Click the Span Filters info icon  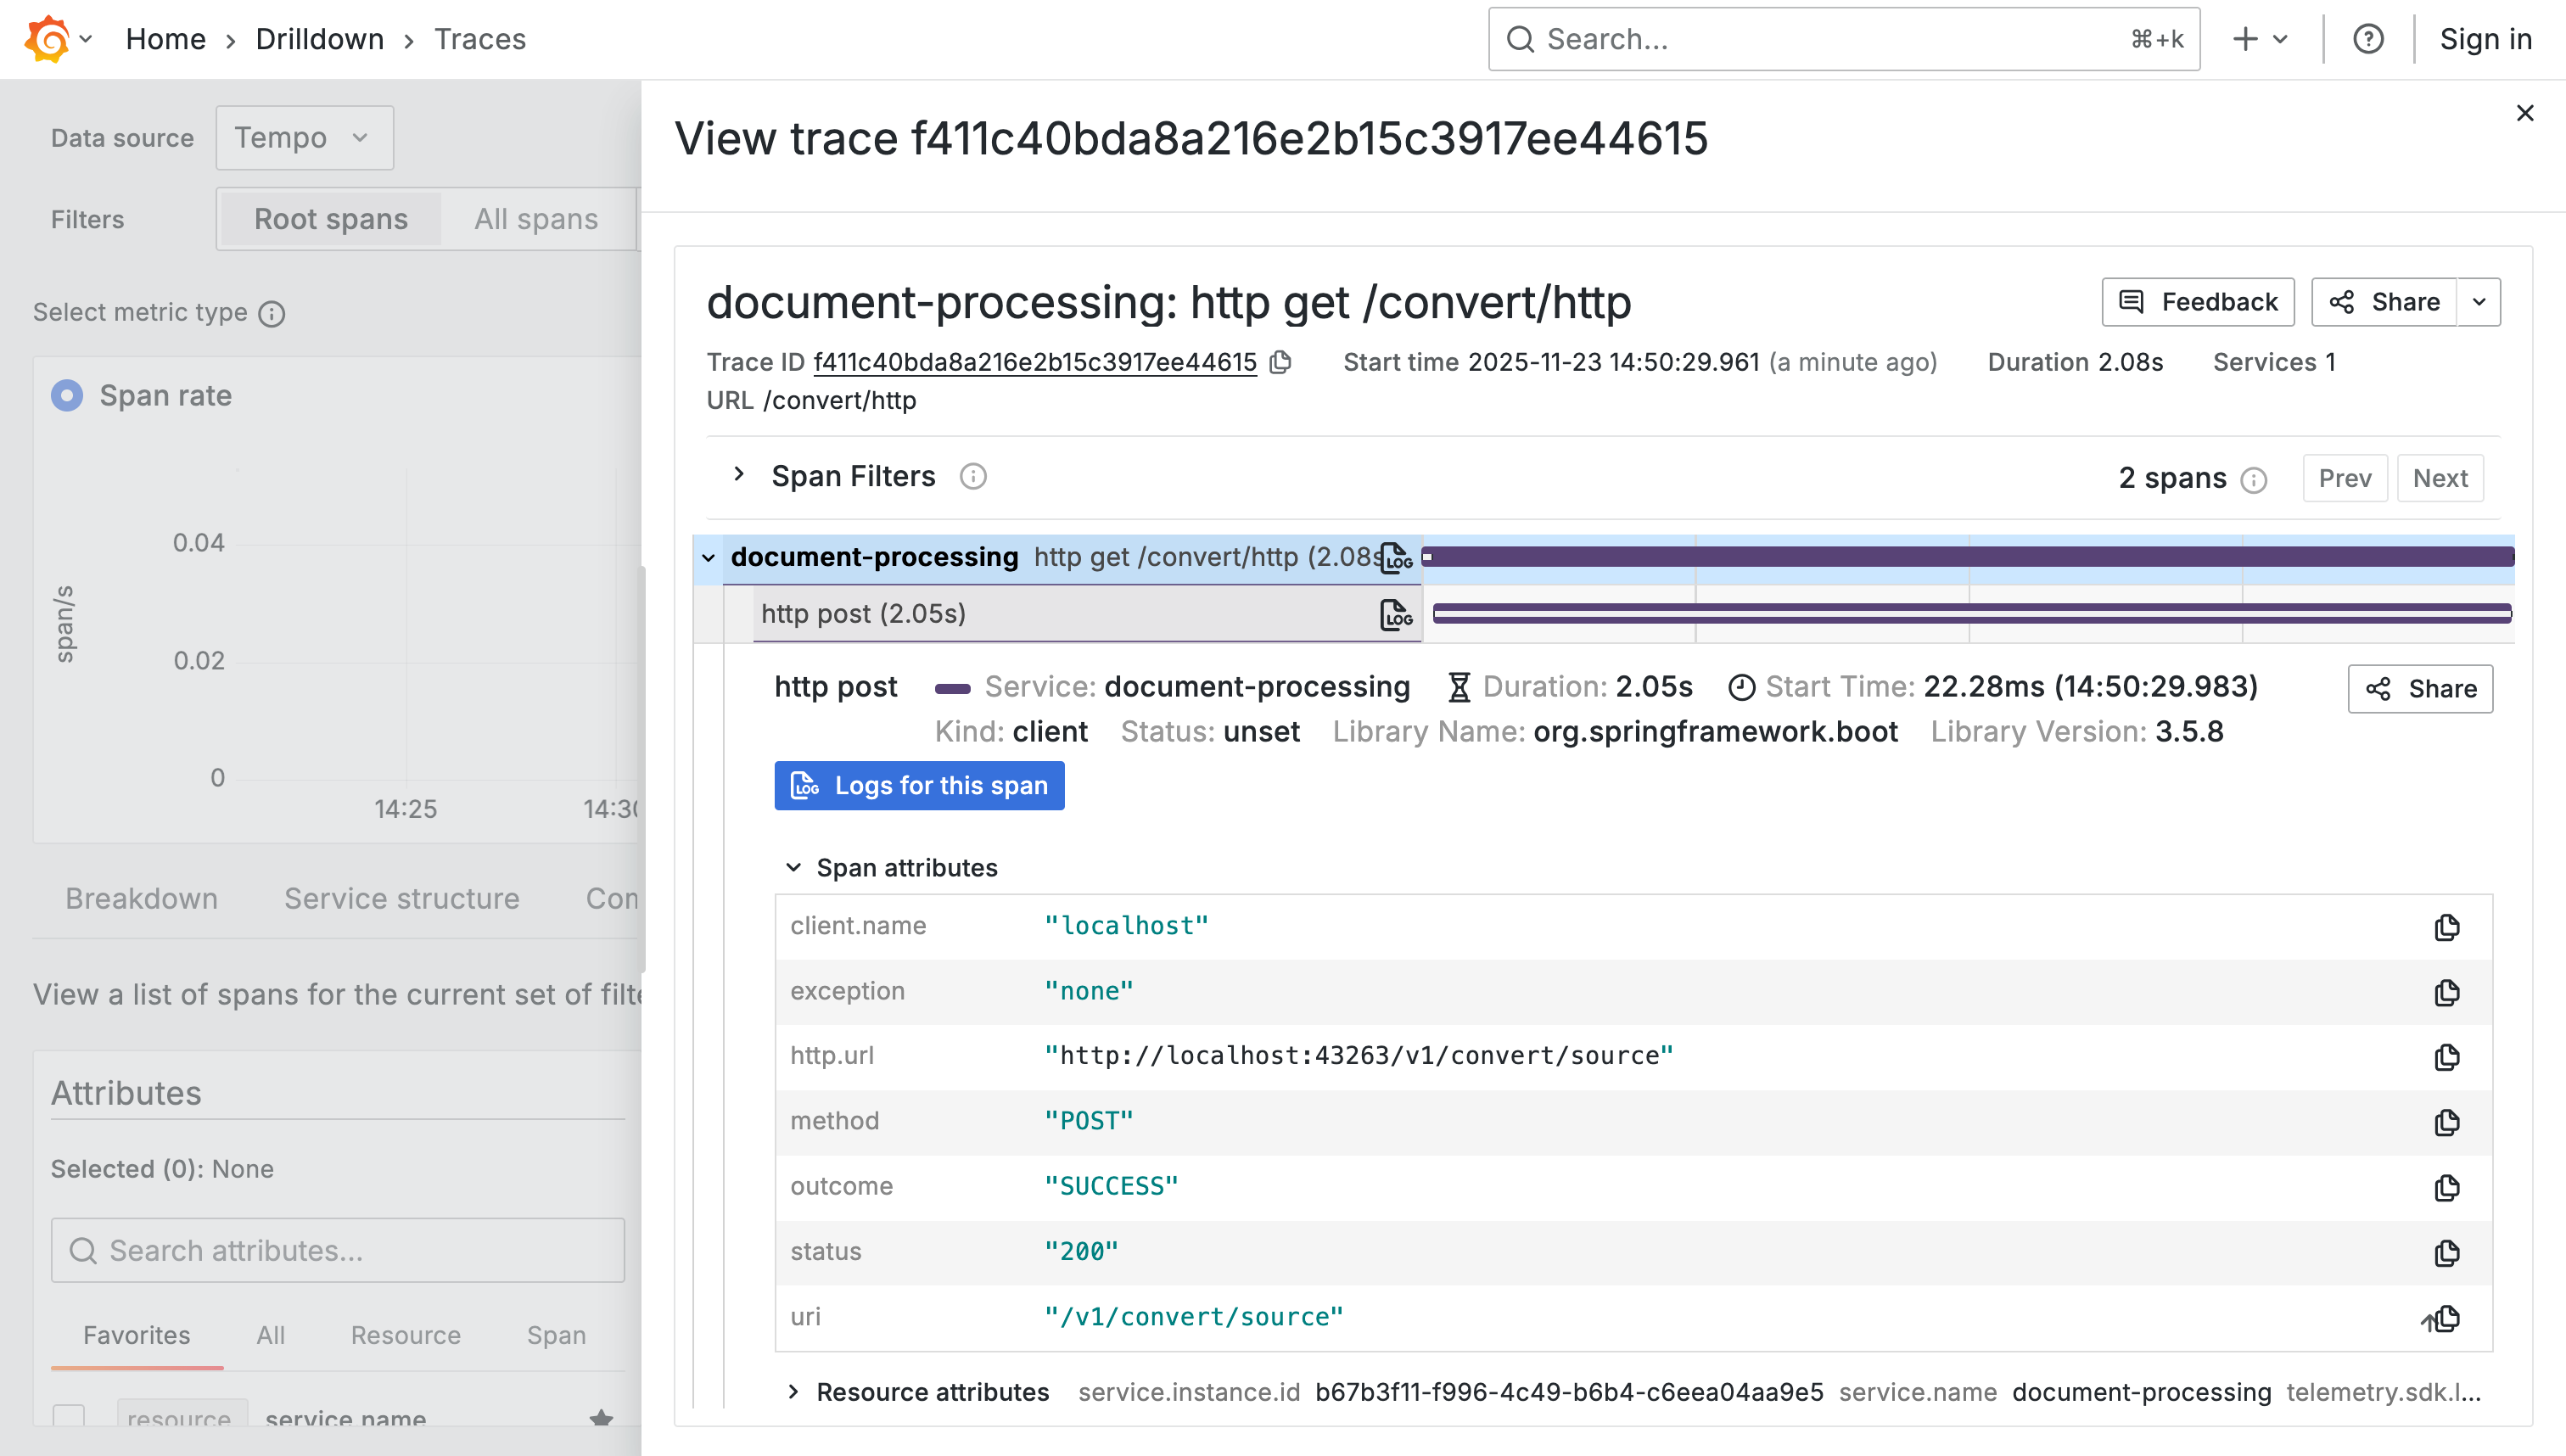click(973, 477)
